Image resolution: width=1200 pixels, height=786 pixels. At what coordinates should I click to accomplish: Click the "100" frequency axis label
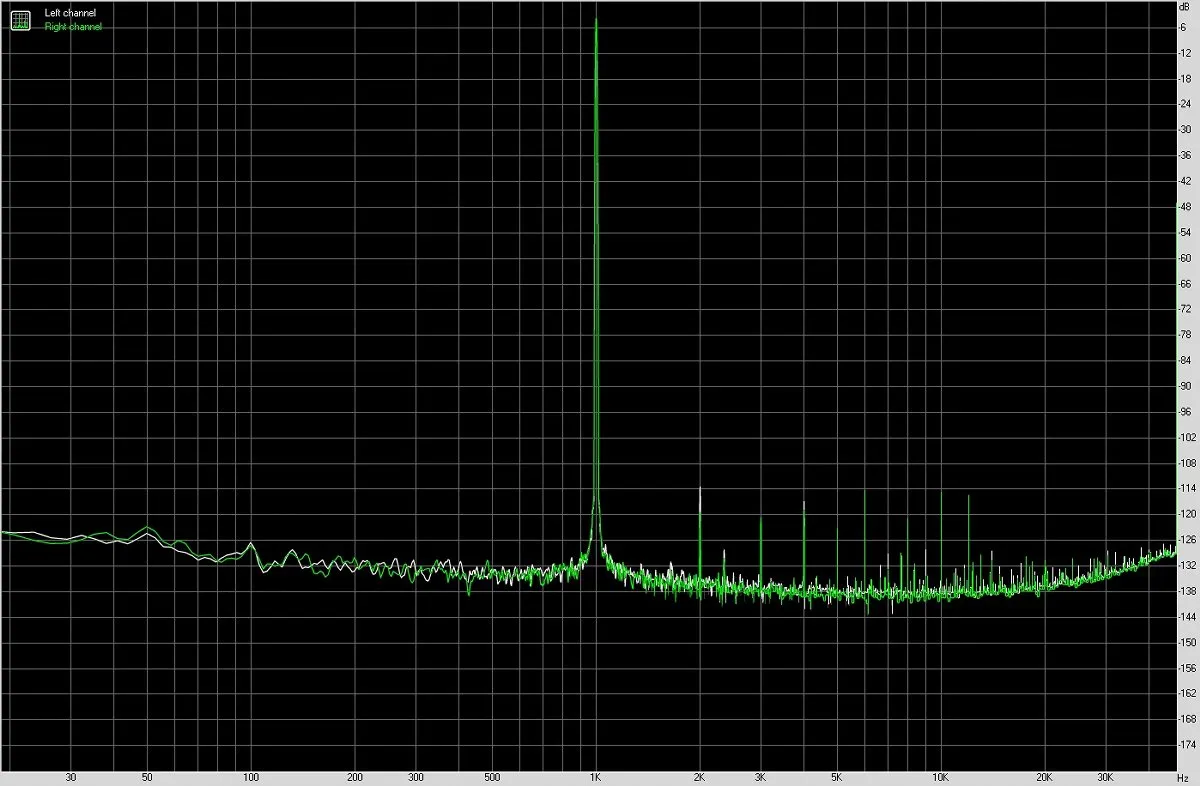click(x=251, y=776)
